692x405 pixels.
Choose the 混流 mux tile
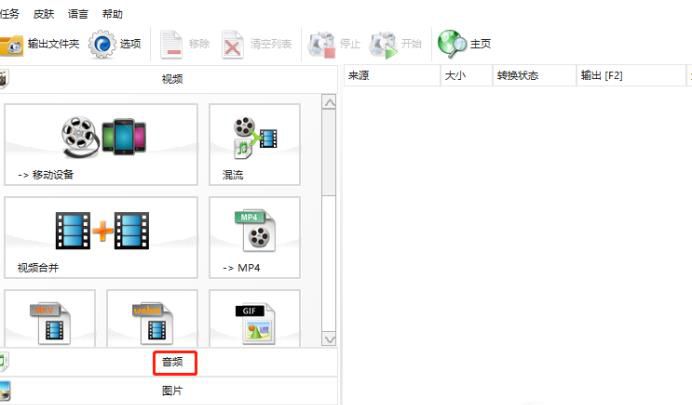click(254, 145)
